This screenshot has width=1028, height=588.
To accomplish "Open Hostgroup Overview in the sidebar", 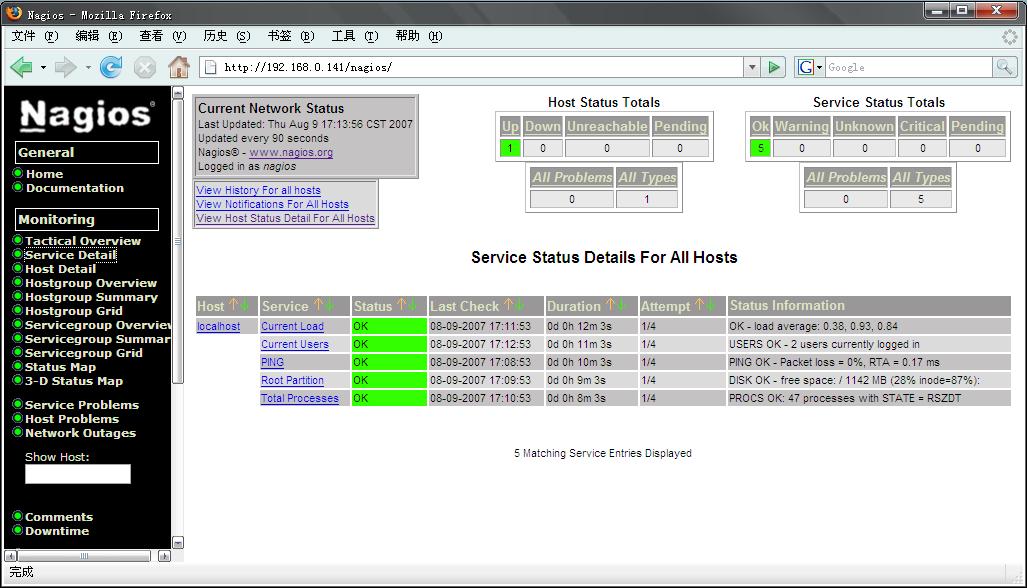I will click(x=90, y=283).
